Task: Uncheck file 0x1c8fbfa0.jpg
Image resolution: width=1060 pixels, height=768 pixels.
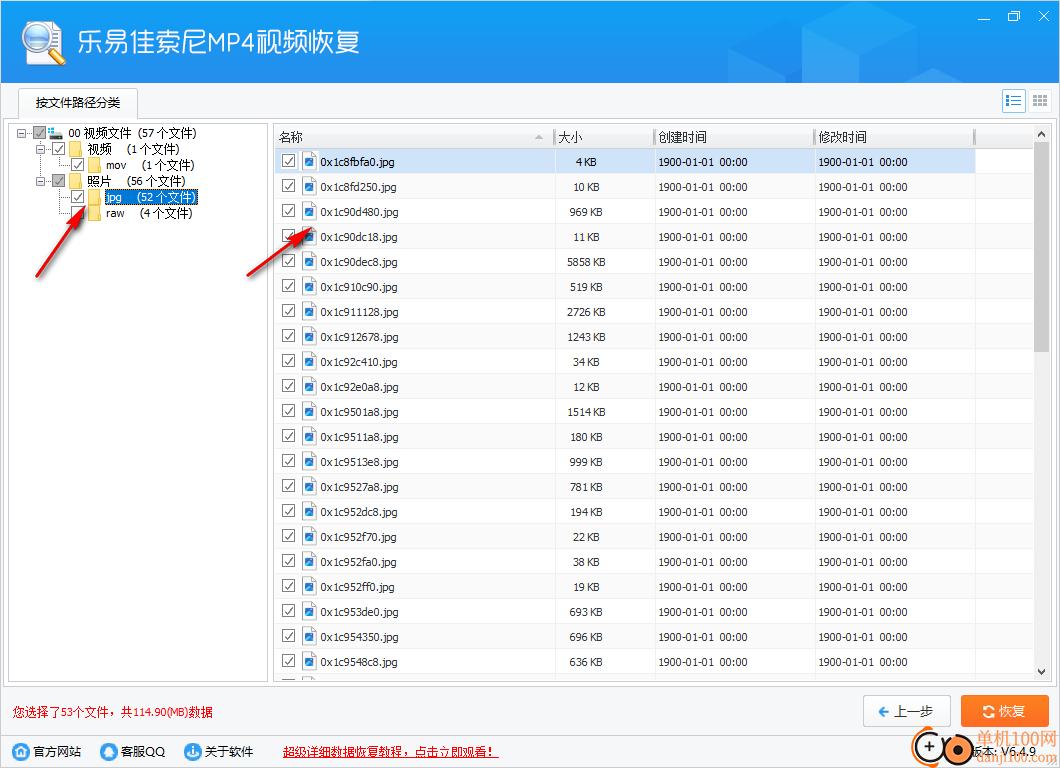Action: [x=289, y=161]
